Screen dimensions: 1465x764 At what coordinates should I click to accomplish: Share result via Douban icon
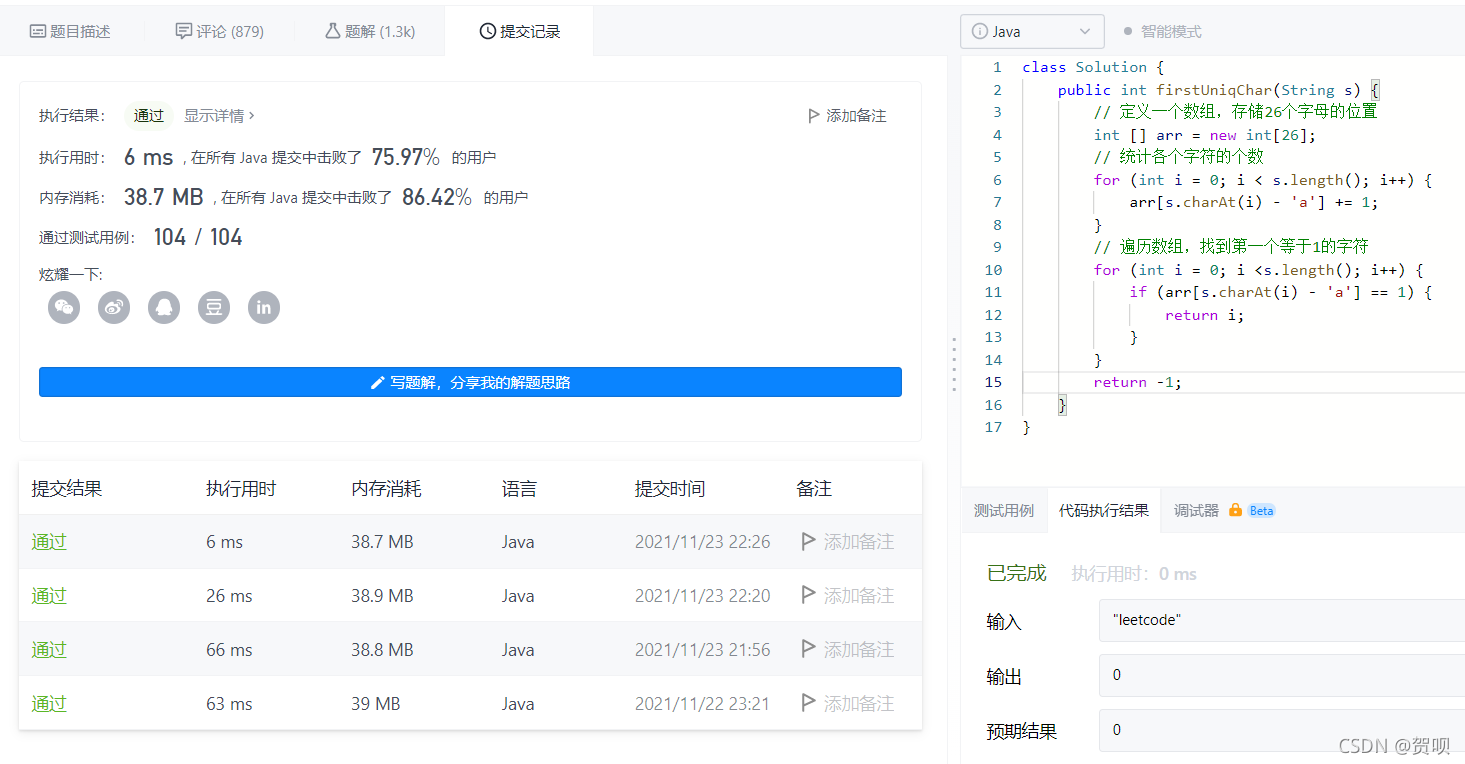tap(214, 307)
